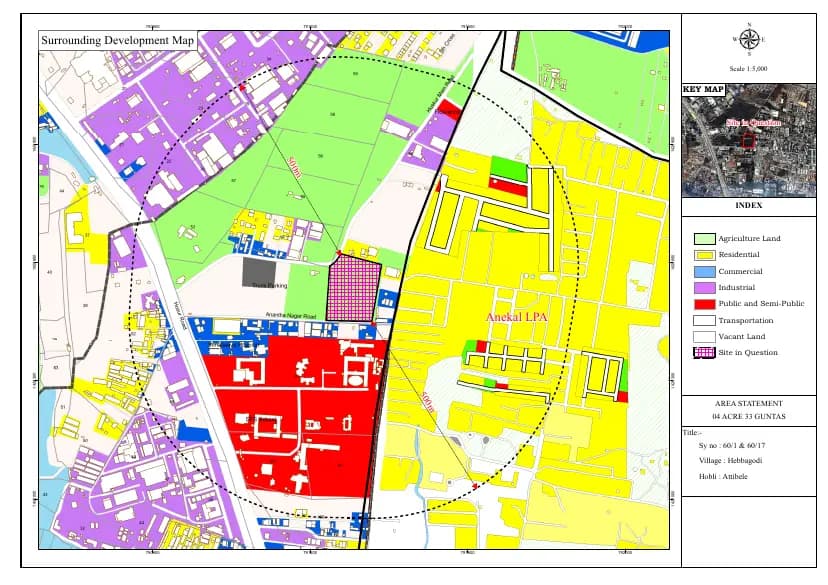Image resolution: width=828 pixels, height=585 pixels.
Task: Click the red site outline in the key map
Action: tap(748, 140)
